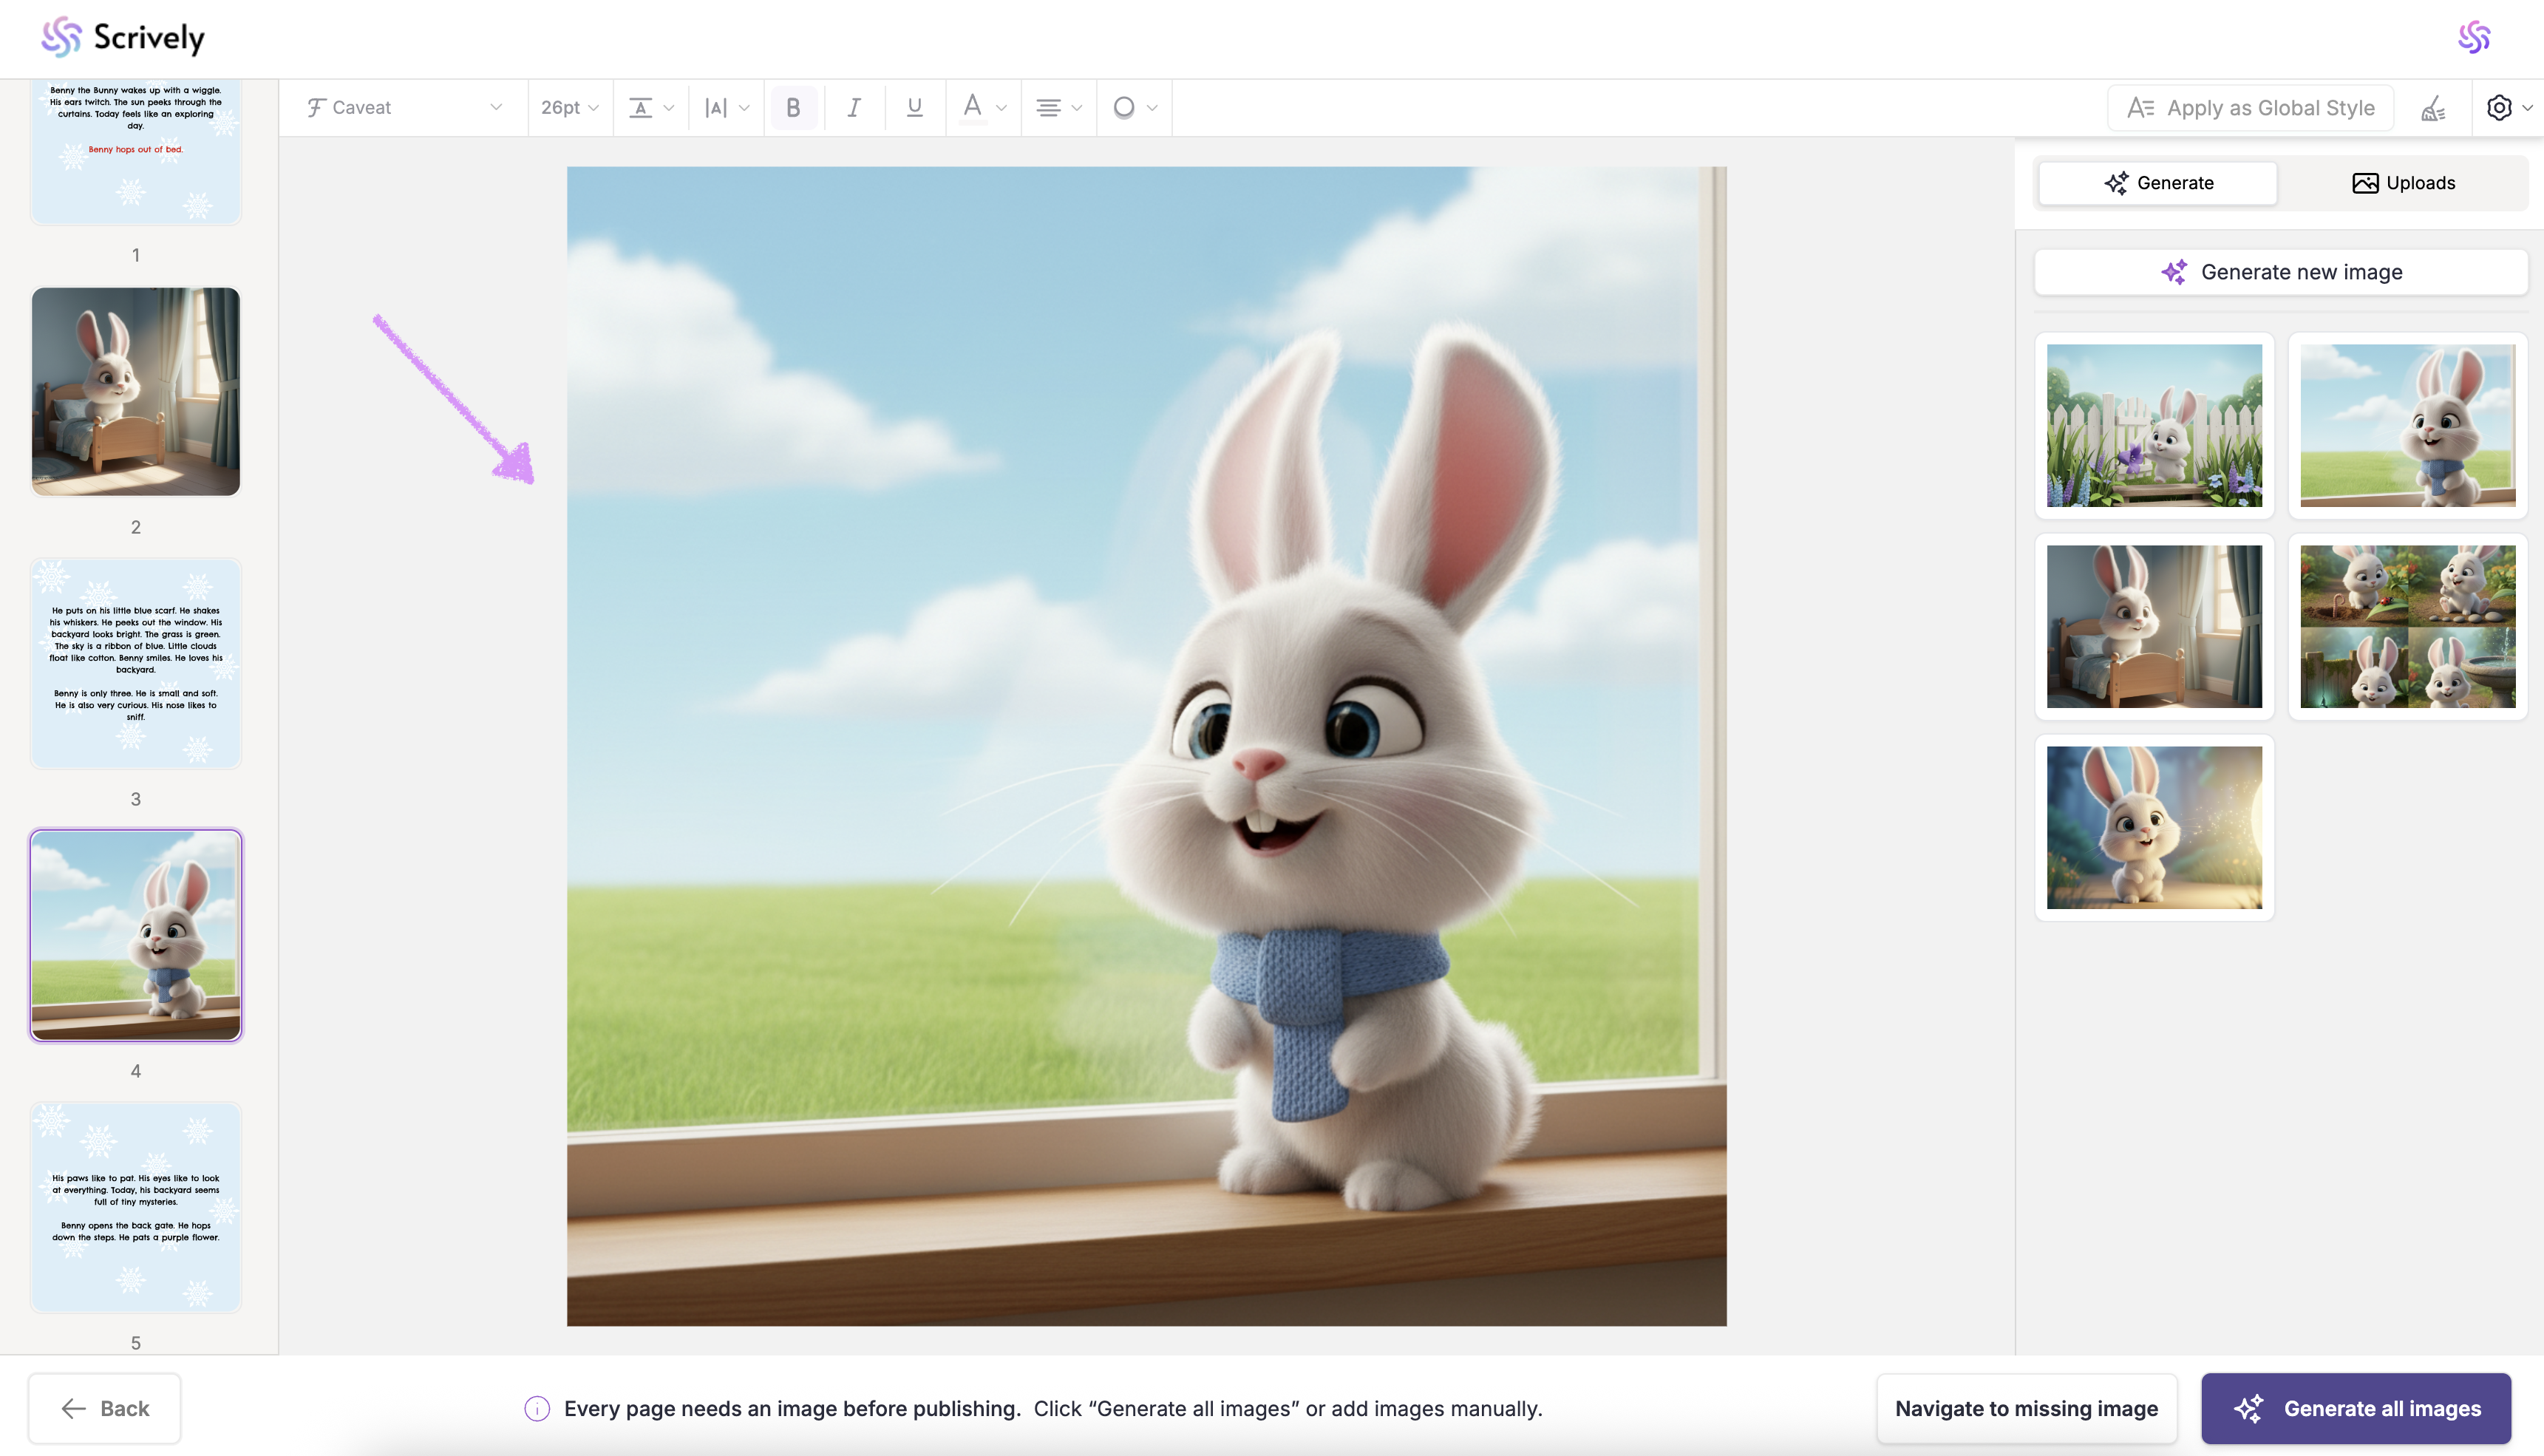Switch to the Uploads tab
2544x1456 pixels.
tap(2403, 183)
